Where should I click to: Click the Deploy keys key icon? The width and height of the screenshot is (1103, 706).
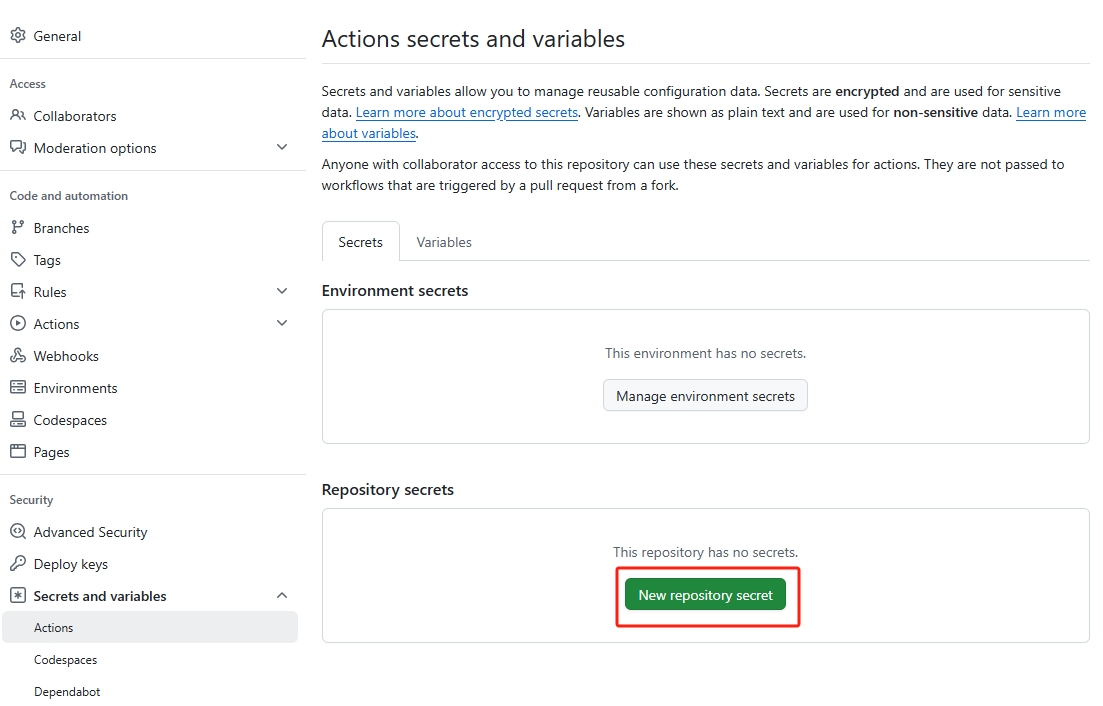17,564
